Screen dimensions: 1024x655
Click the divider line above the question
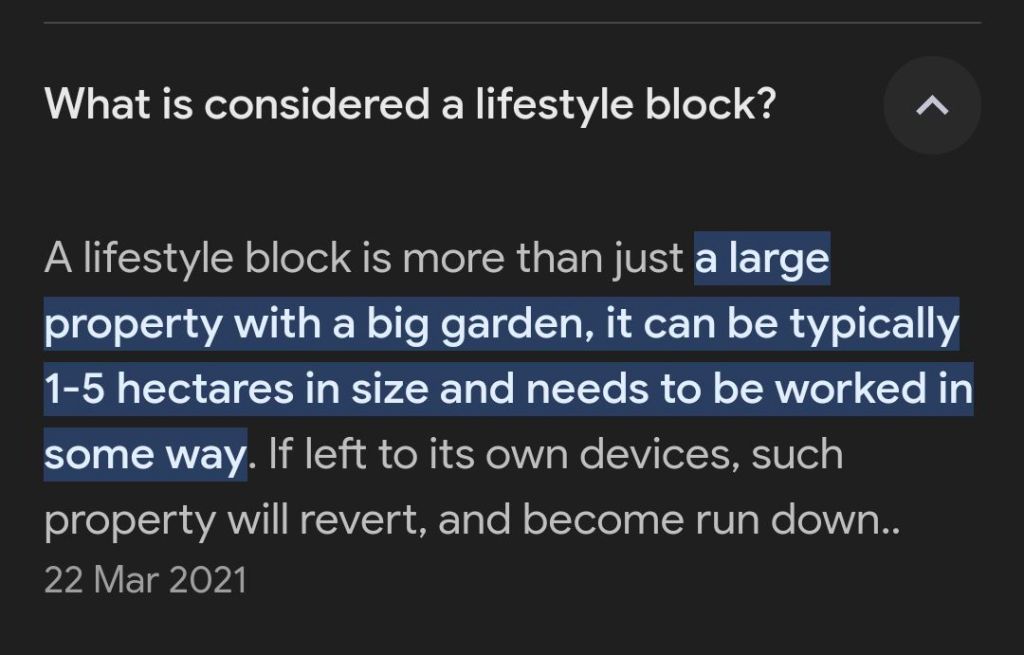(x=512, y=22)
